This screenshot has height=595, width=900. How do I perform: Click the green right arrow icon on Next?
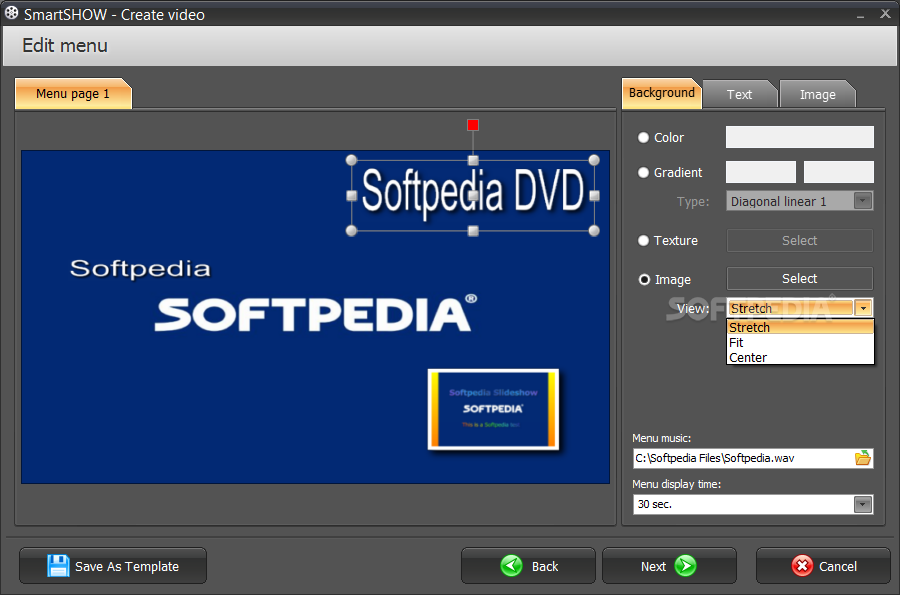pos(685,566)
